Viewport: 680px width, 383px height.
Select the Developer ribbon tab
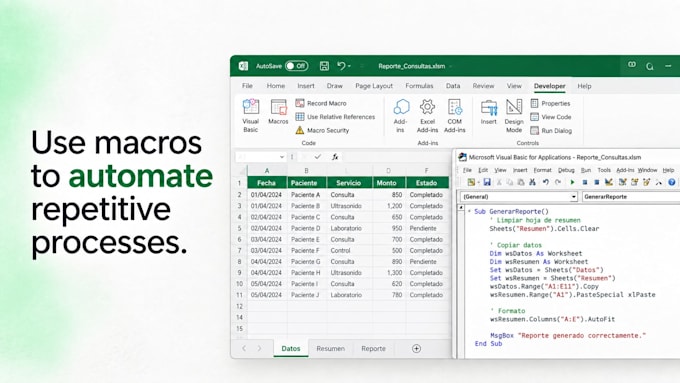(549, 86)
